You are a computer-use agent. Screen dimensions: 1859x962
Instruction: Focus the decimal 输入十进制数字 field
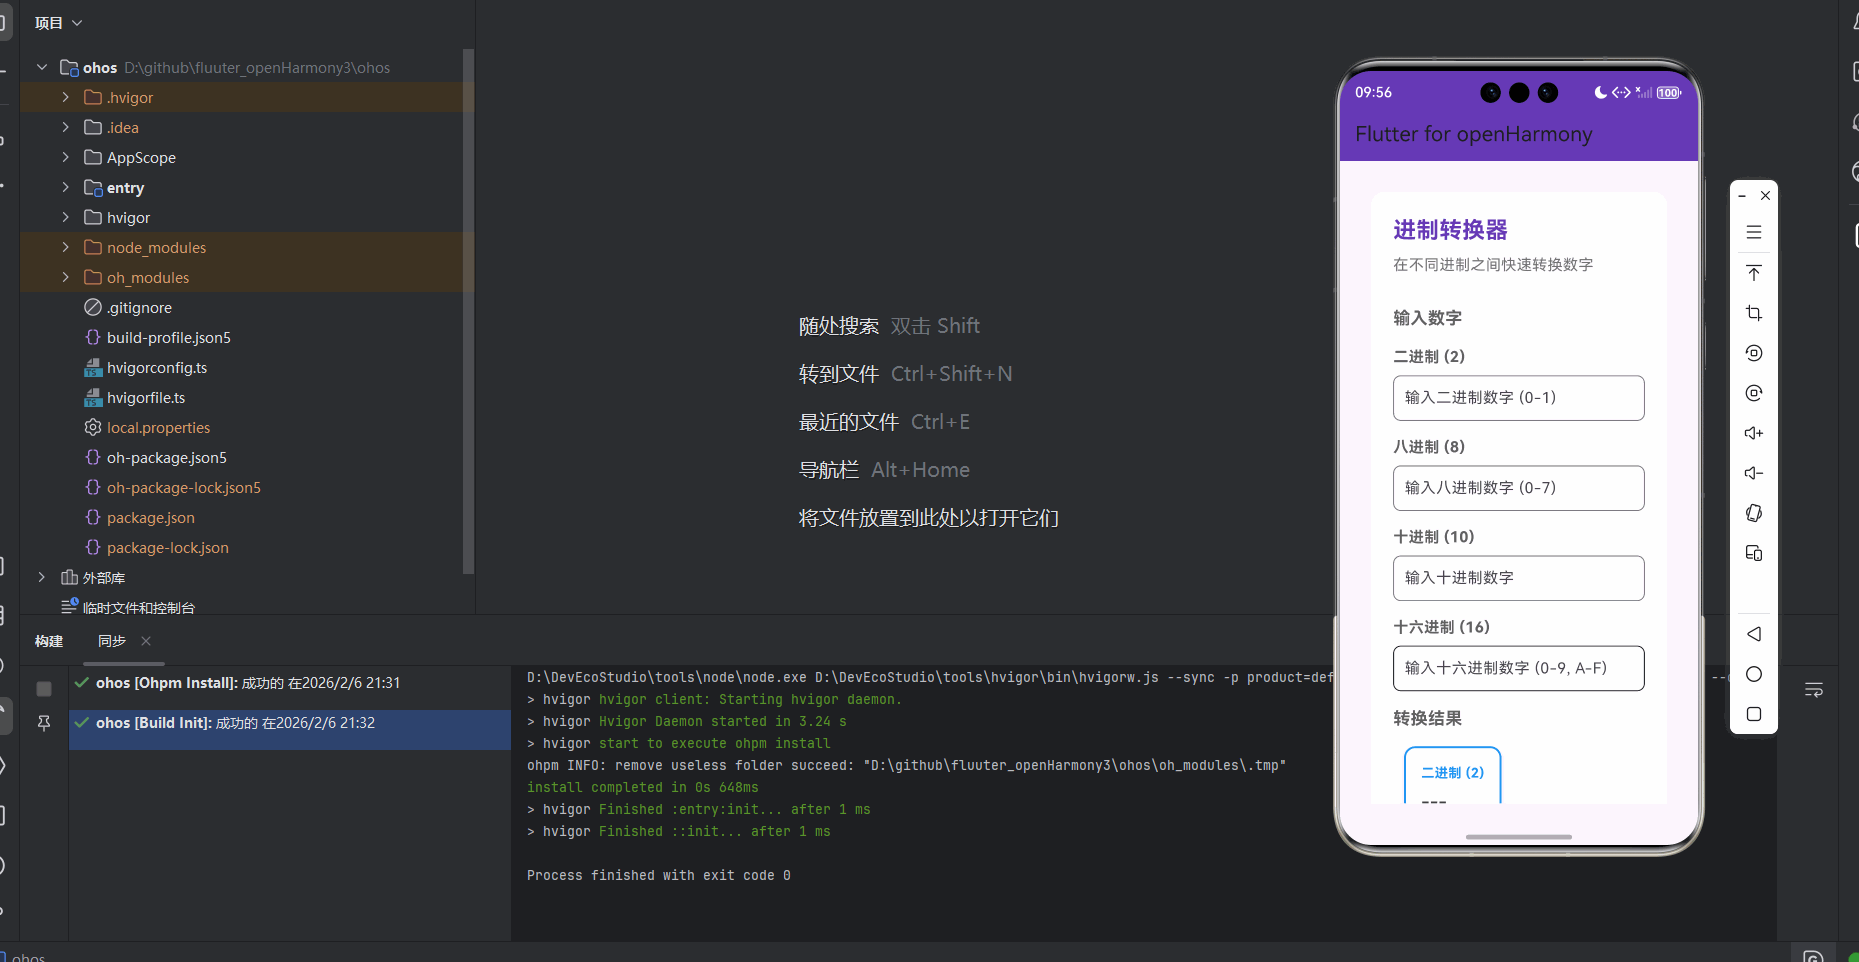coord(1518,578)
